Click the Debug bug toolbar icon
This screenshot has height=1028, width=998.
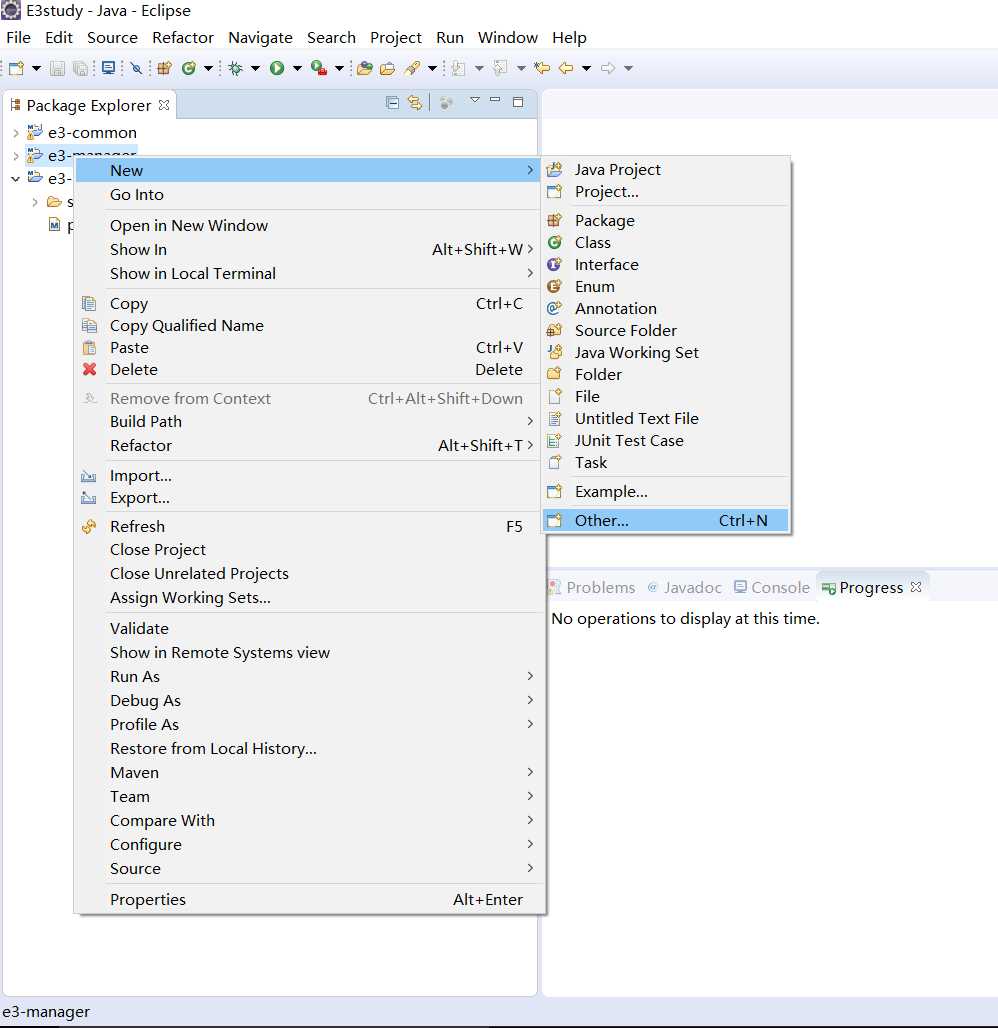pos(235,68)
